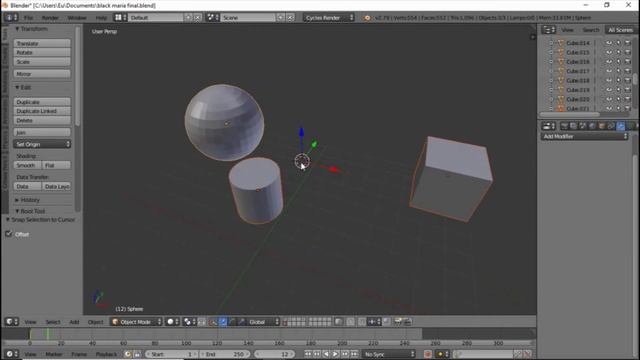The height and width of the screenshot is (360, 640).
Task: Open the Global transform orientation dropdown
Action: [263, 322]
